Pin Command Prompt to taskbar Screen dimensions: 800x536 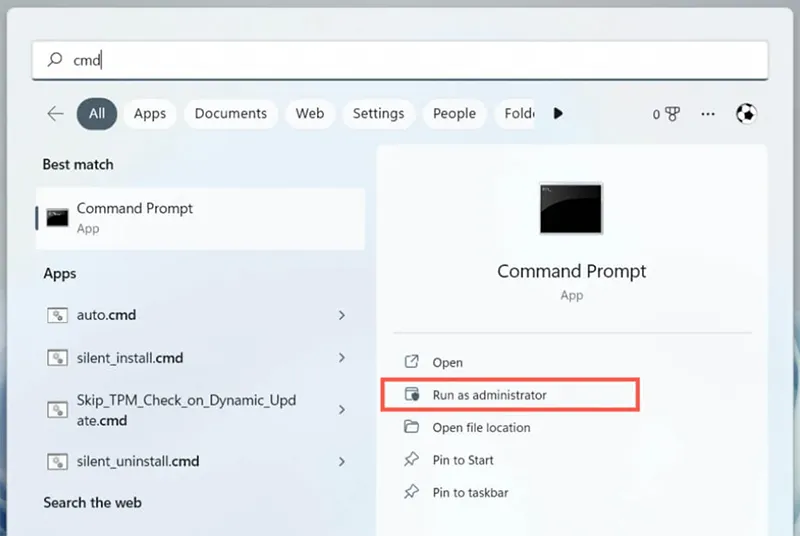tap(470, 493)
